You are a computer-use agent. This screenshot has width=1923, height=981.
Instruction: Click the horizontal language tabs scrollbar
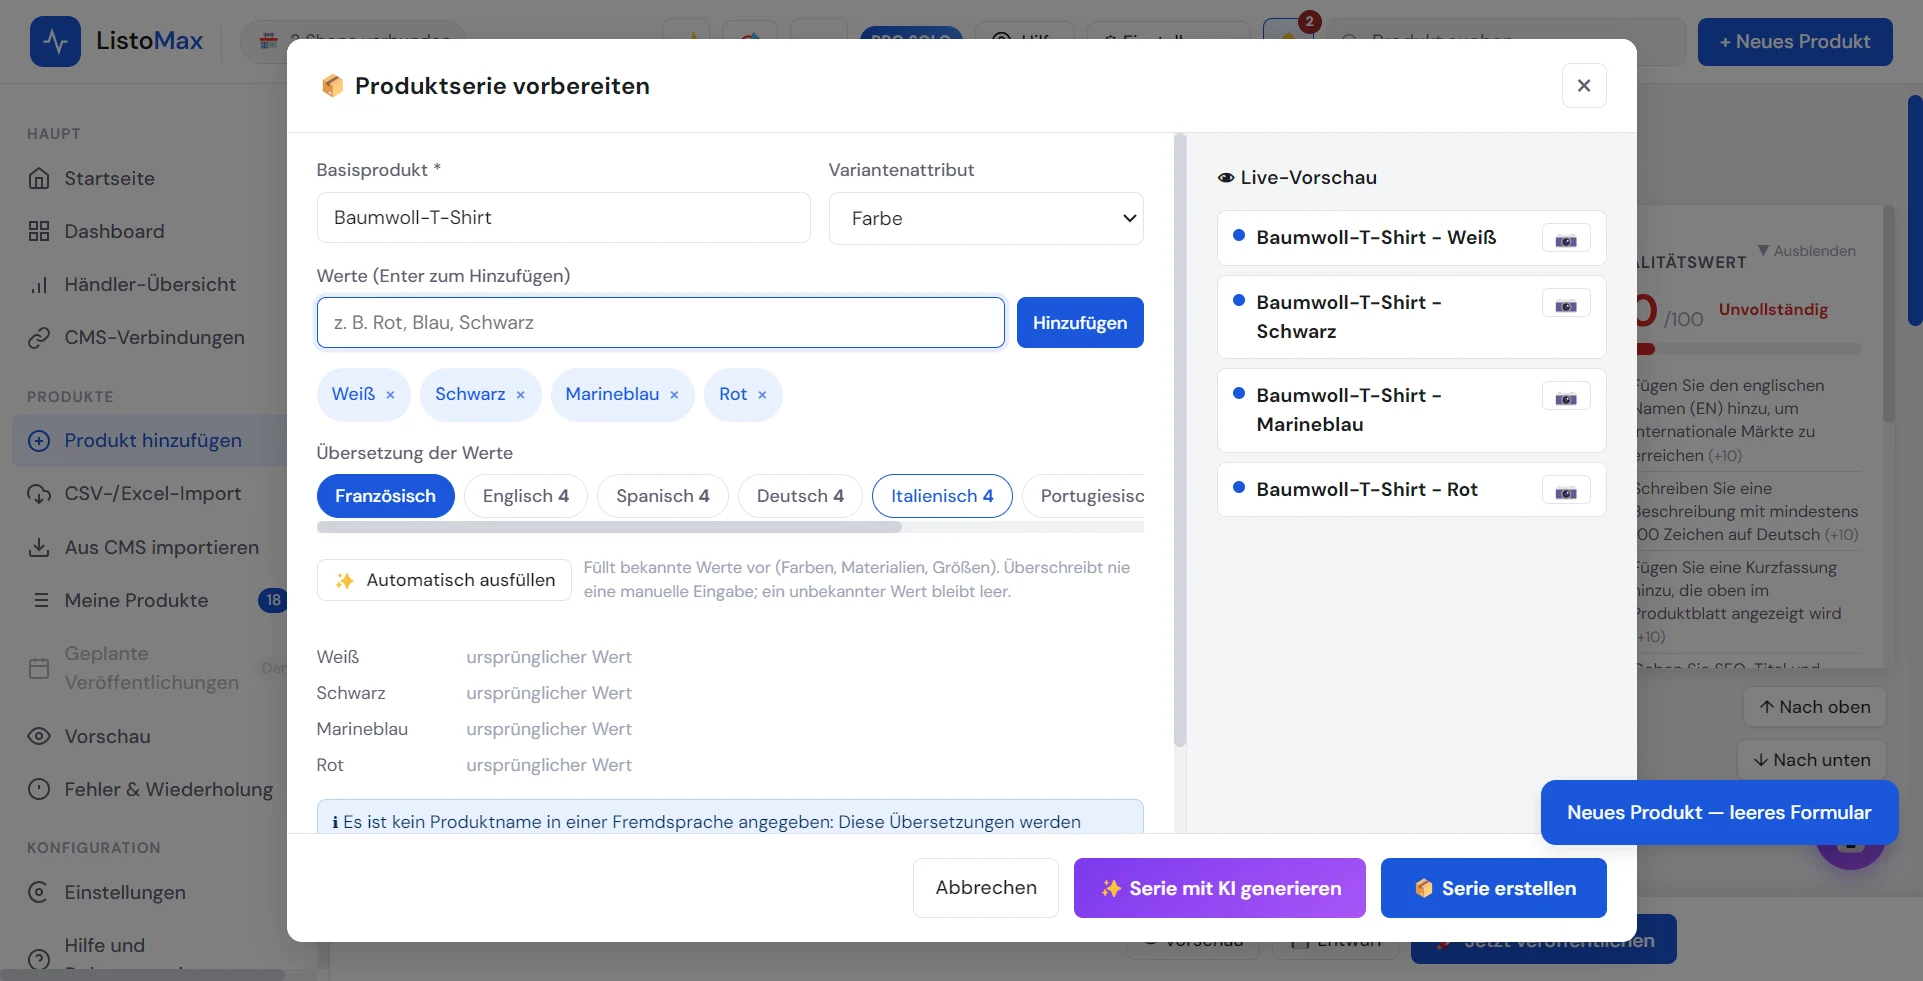click(609, 527)
